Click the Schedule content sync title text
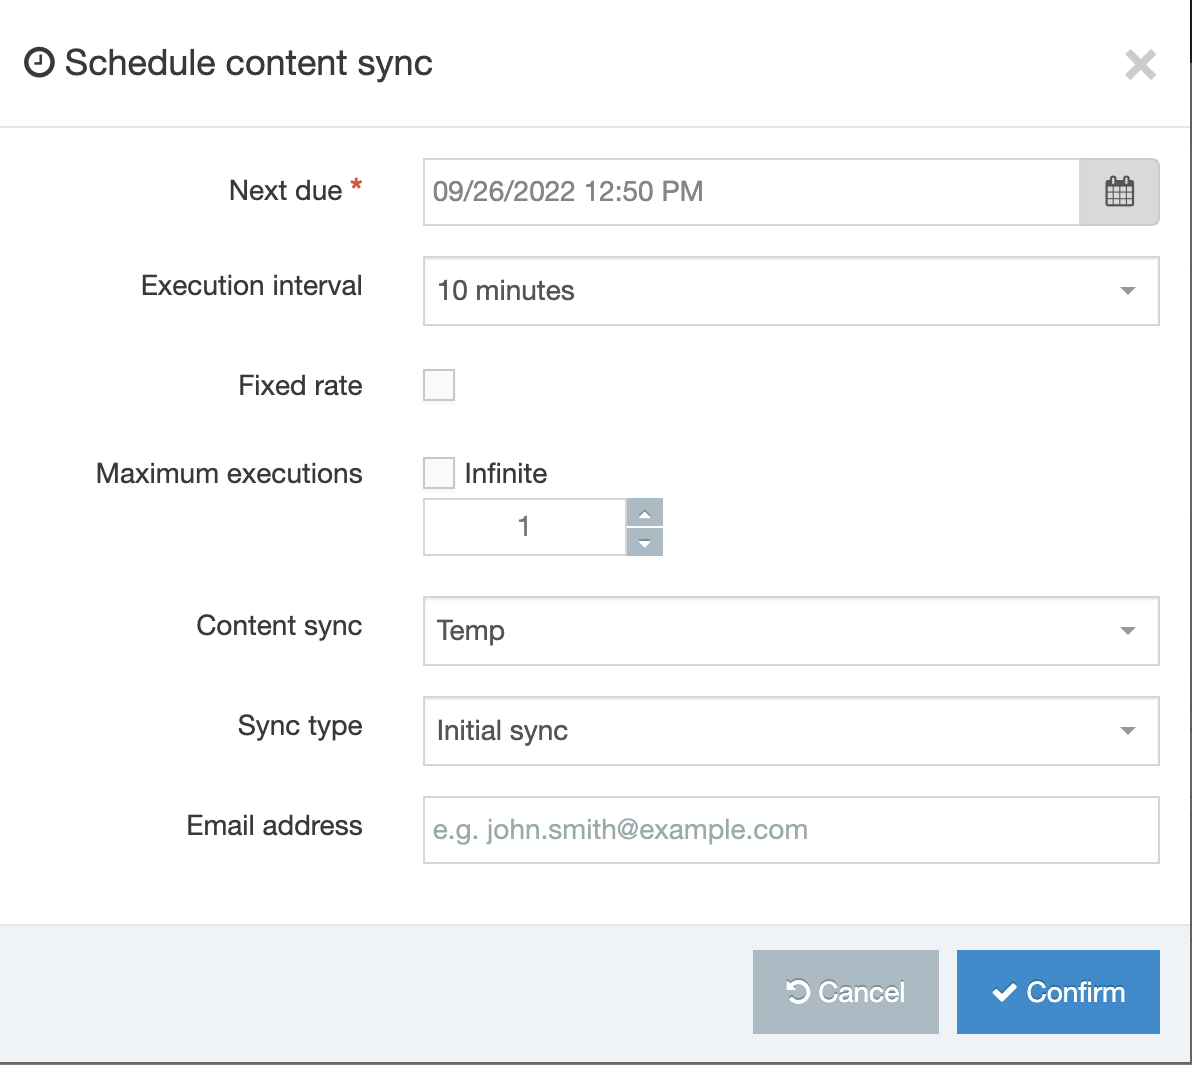 [x=248, y=63]
